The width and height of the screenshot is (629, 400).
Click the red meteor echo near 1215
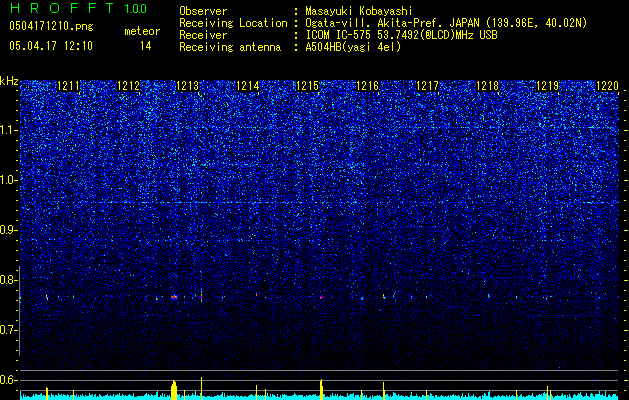click(x=321, y=297)
